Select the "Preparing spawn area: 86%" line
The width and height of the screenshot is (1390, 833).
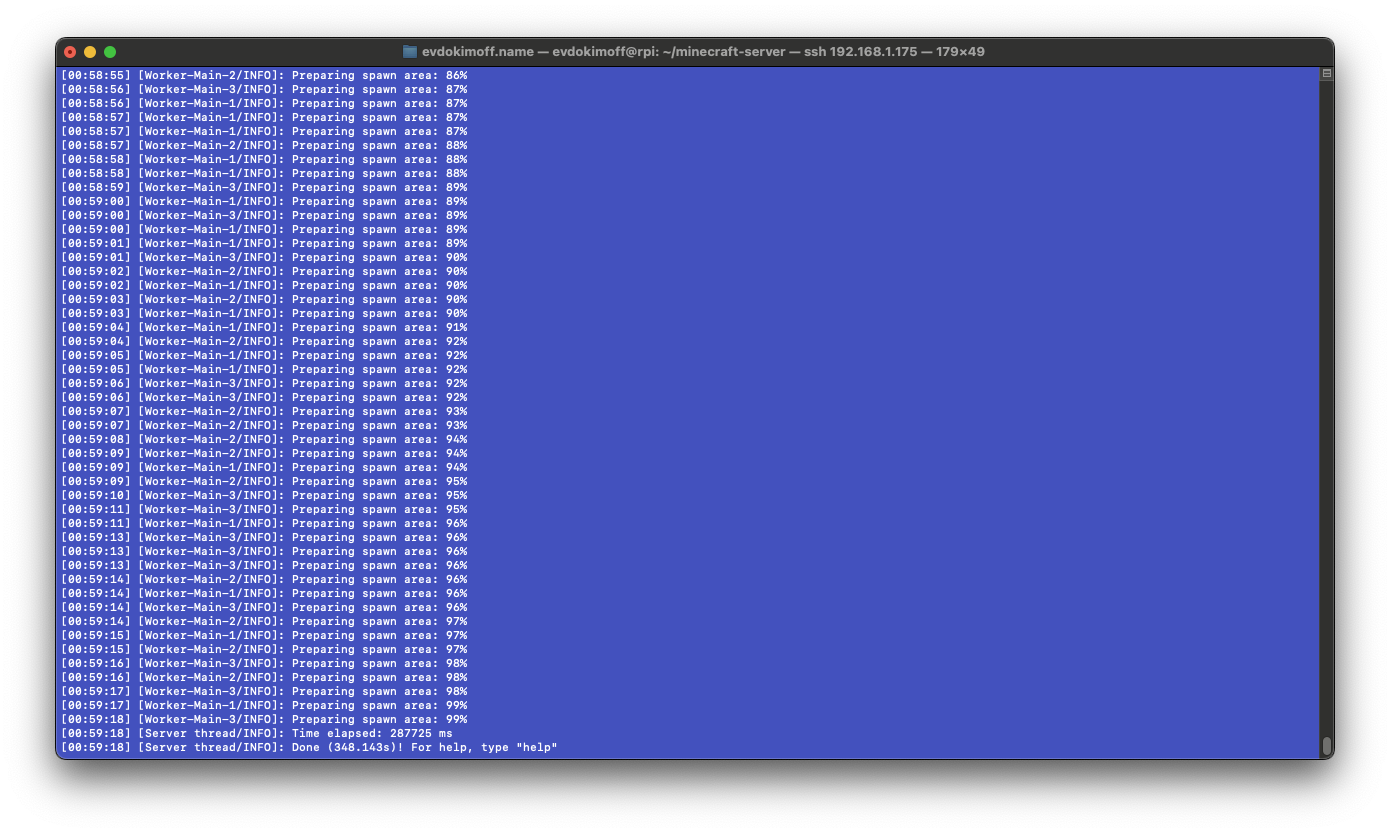click(379, 75)
